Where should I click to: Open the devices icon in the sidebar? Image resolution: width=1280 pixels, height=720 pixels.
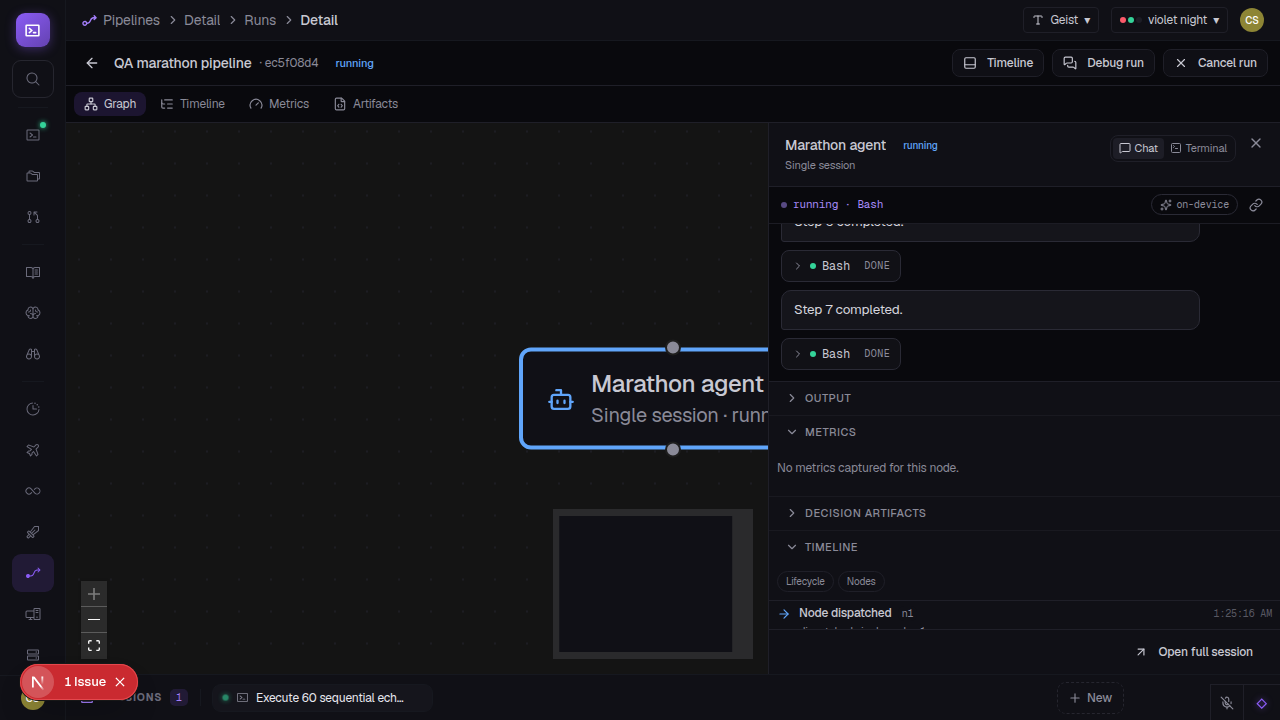point(33,614)
